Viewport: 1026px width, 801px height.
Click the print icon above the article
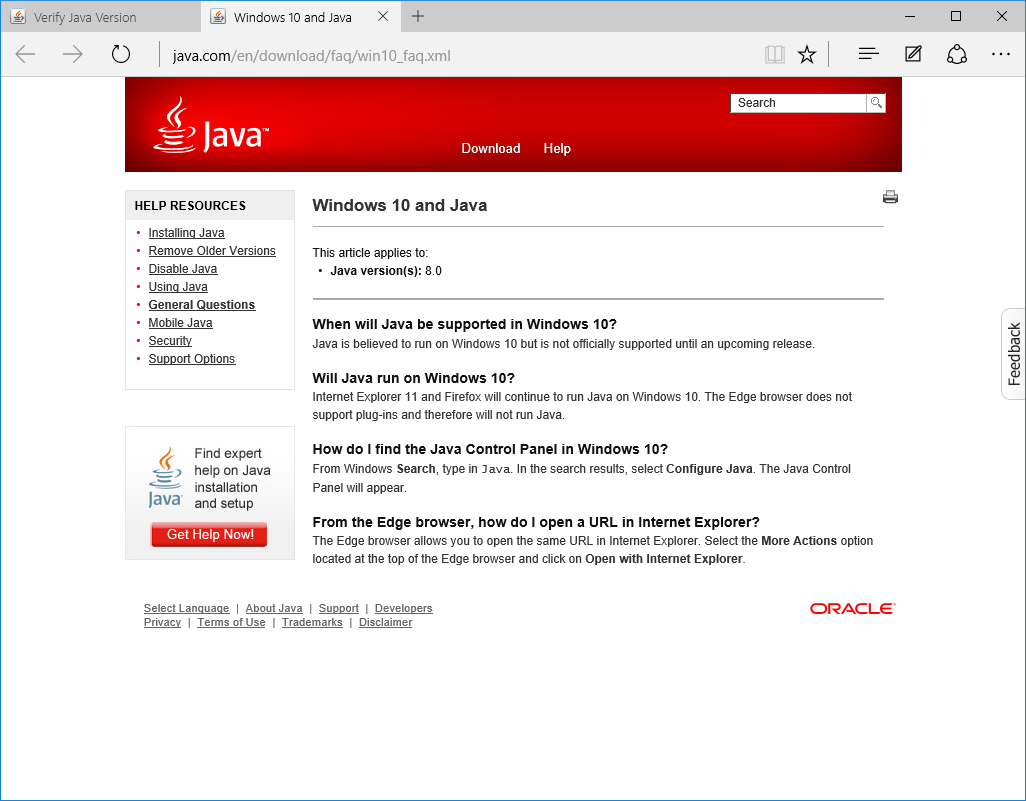click(x=890, y=197)
